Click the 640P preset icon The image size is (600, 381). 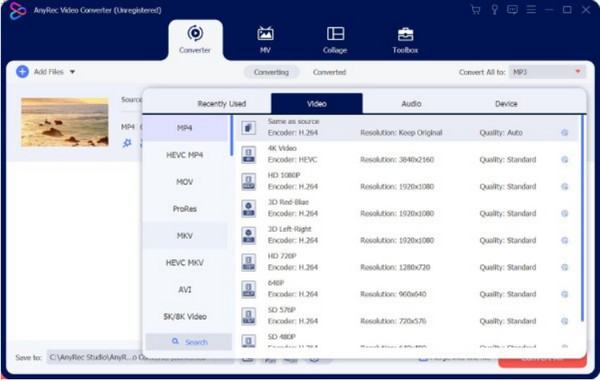pyautogui.click(x=249, y=289)
